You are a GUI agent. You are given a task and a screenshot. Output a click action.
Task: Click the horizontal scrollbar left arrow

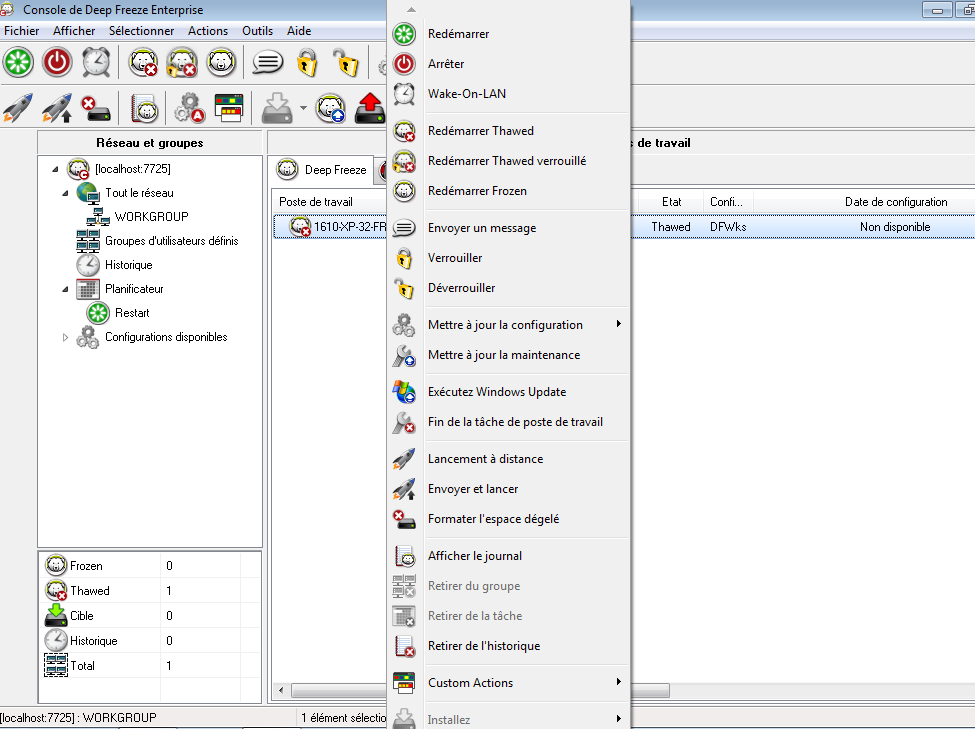point(281,690)
